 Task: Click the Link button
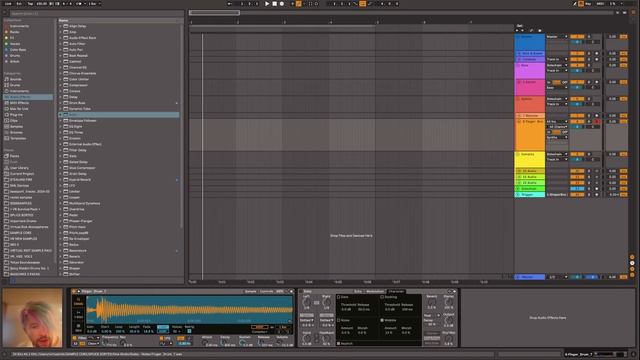8,4
